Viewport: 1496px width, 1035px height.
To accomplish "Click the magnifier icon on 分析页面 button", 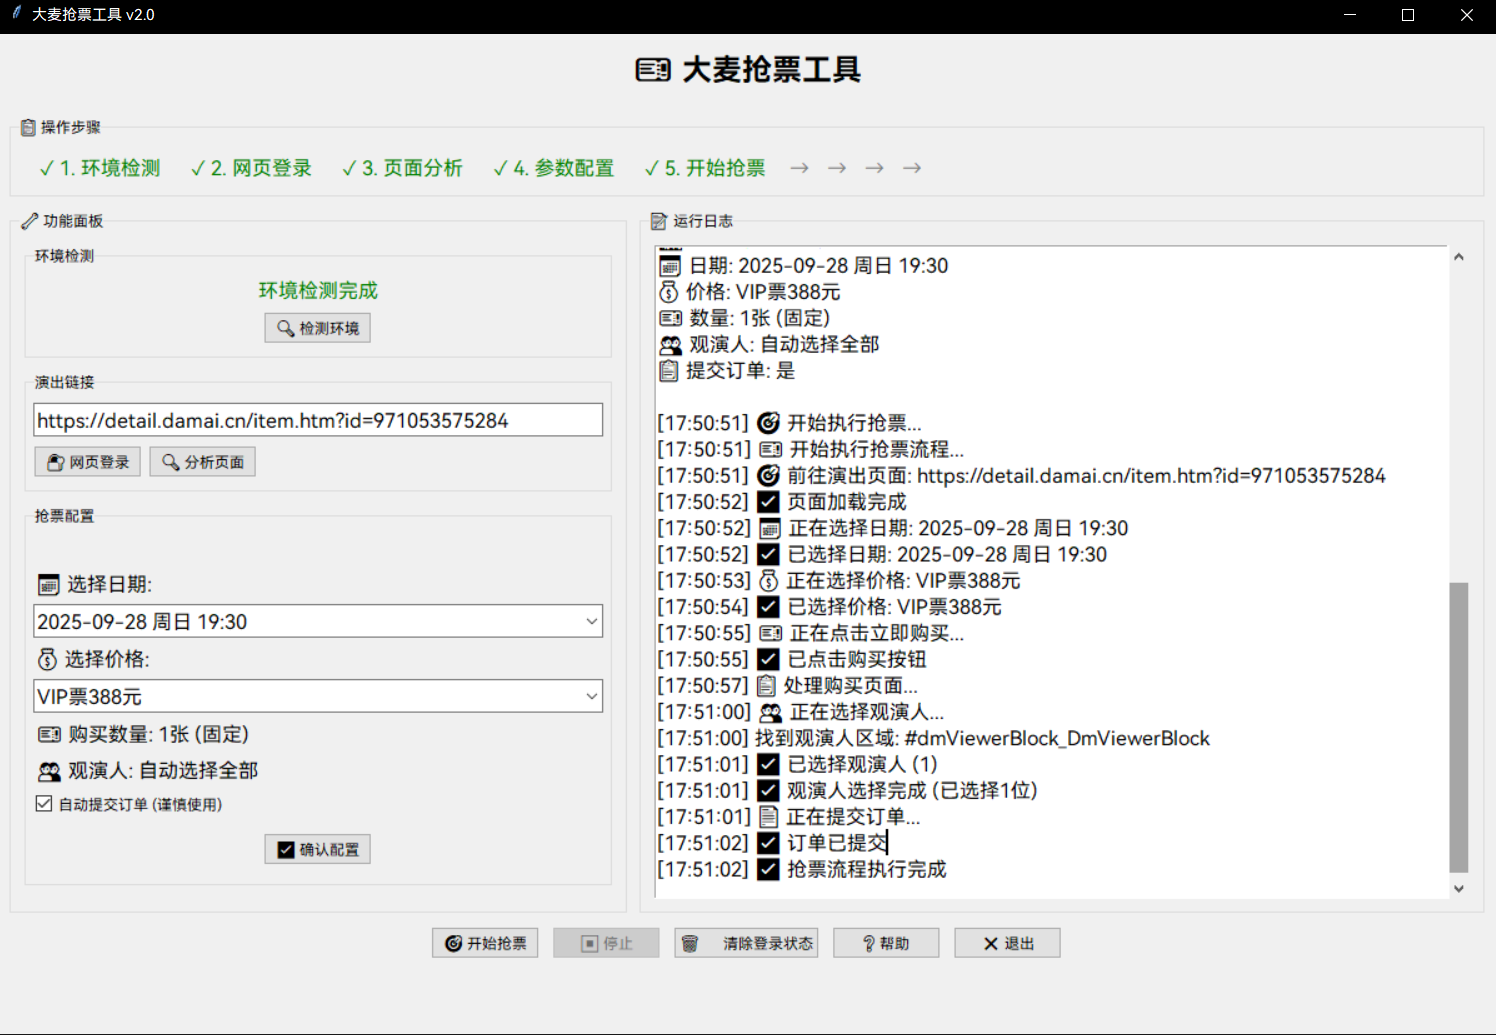I will pos(171,463).
